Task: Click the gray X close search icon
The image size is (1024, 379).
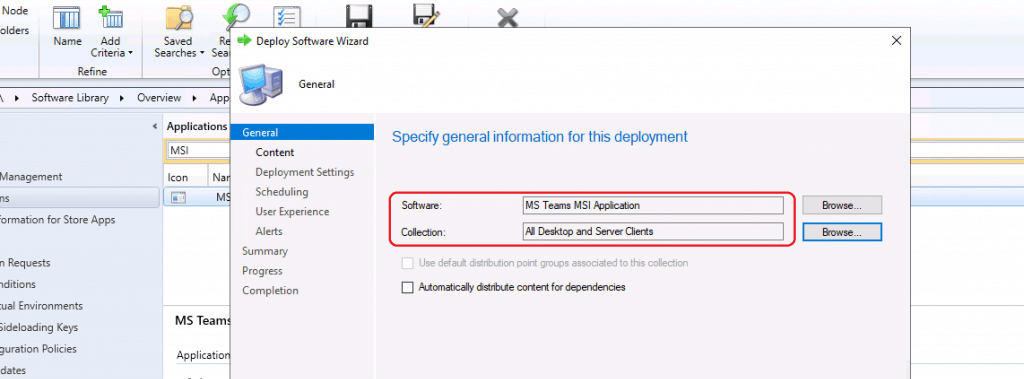Action: pyautogui.click(x=507, y=18)
